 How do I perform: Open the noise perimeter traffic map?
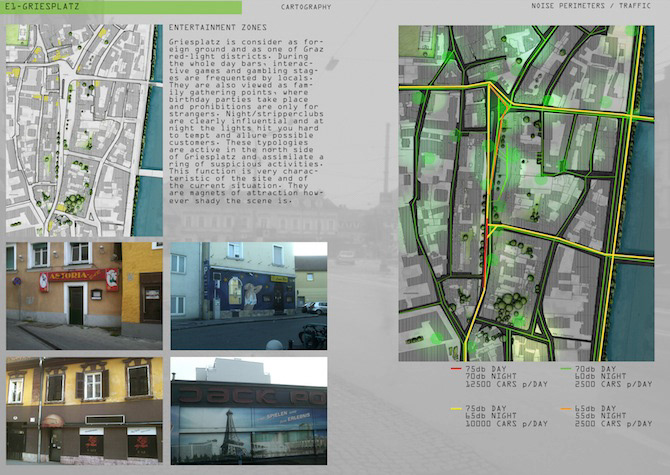526,193
